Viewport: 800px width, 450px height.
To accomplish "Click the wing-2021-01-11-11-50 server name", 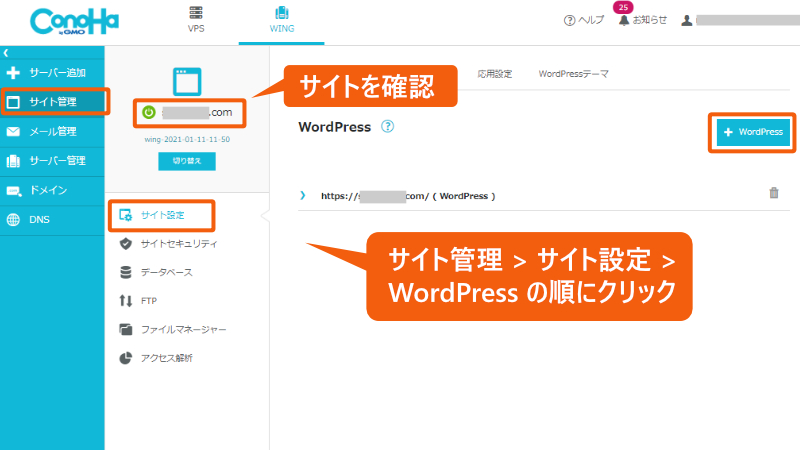I will pyautogui.click(x=187, y=139).
